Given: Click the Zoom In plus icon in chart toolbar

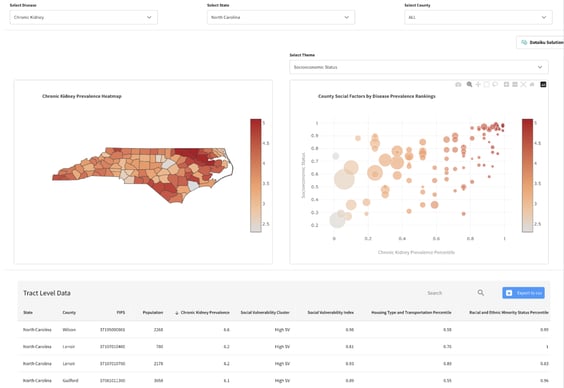Looking at the screenshot, I should tap(506, 85).
